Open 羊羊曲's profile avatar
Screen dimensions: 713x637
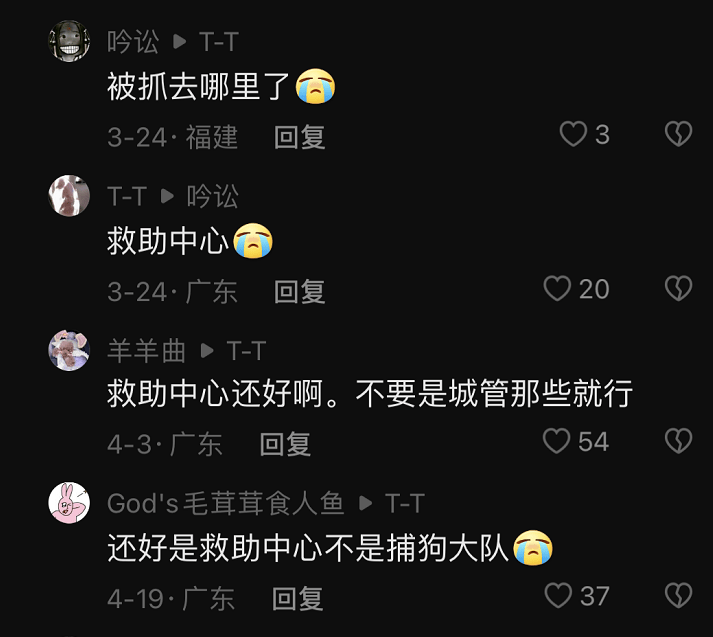(x=69, y=350)
